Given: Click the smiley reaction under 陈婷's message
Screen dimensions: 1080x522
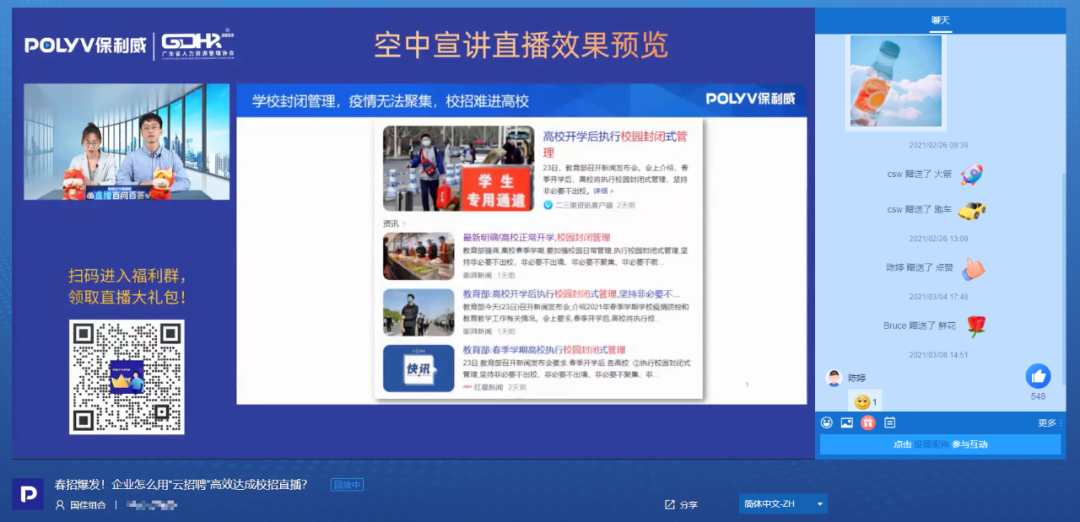Looking at the screenshot, I should pos(861,402).
